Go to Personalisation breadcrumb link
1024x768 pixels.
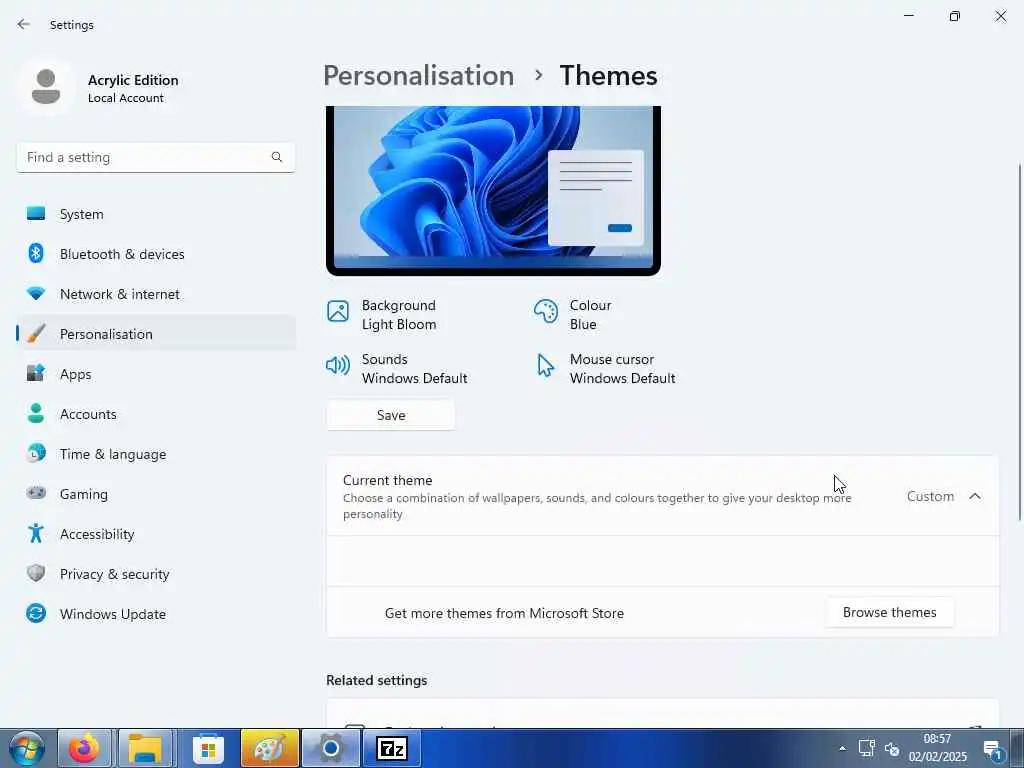coord(419,76)
